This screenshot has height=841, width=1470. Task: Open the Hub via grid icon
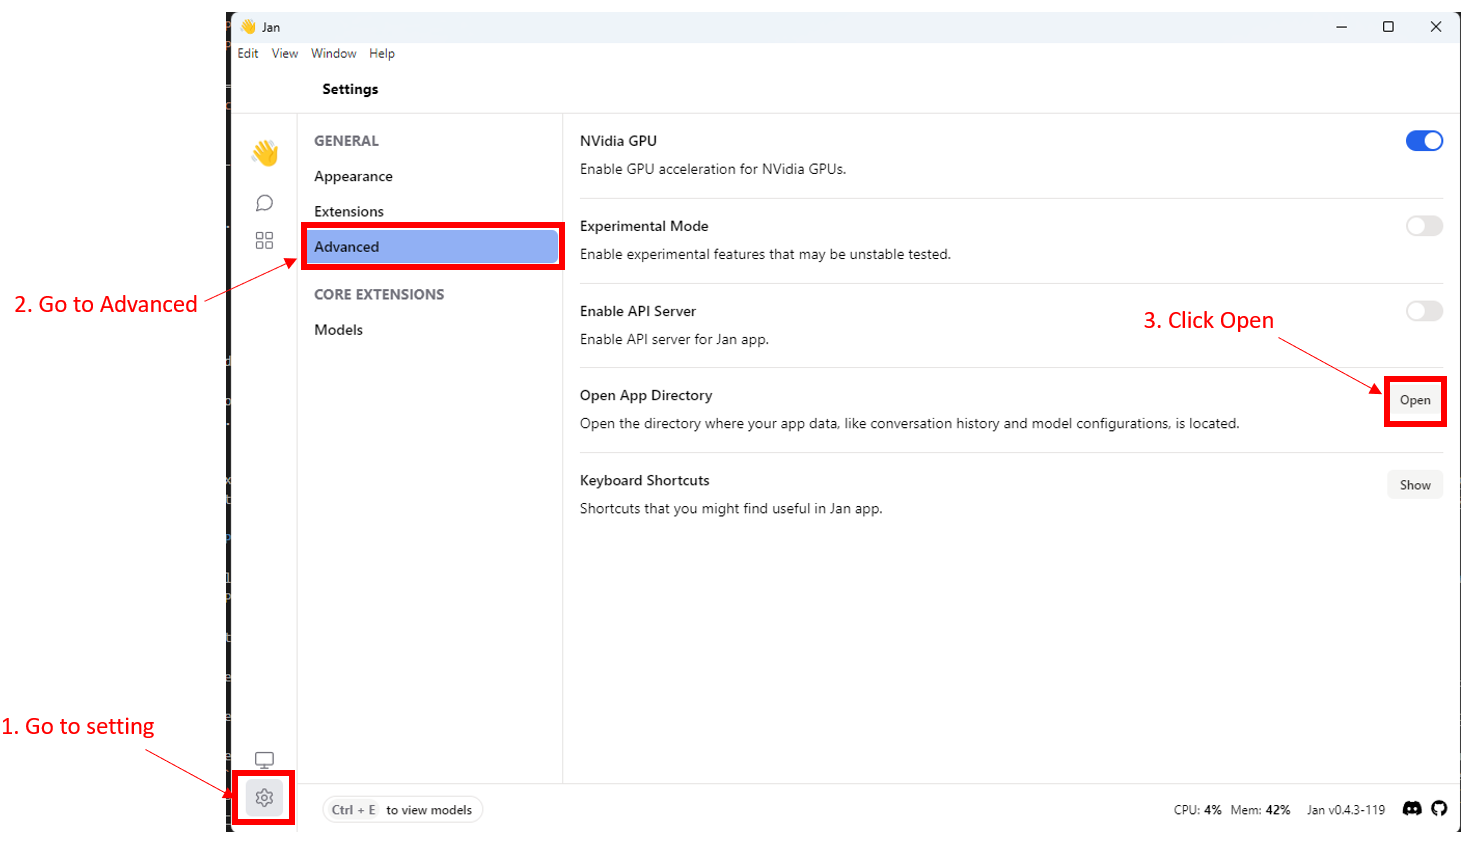pyautogui.click(x=264, y=240)
